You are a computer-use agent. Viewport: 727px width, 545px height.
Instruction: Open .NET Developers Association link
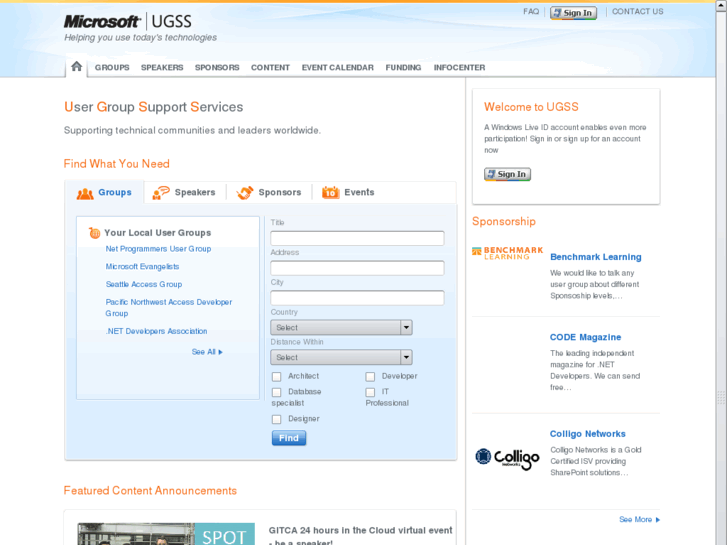[156, 331]
